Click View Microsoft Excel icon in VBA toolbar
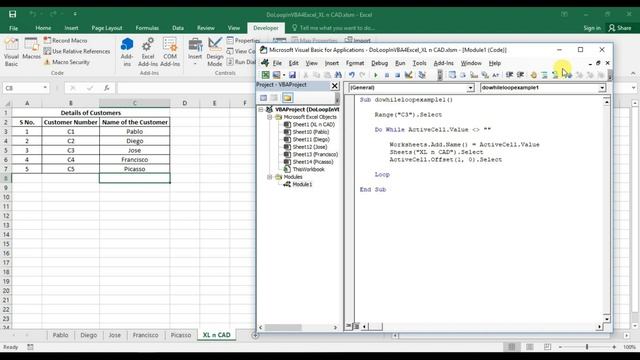 (x=266, y=75)
